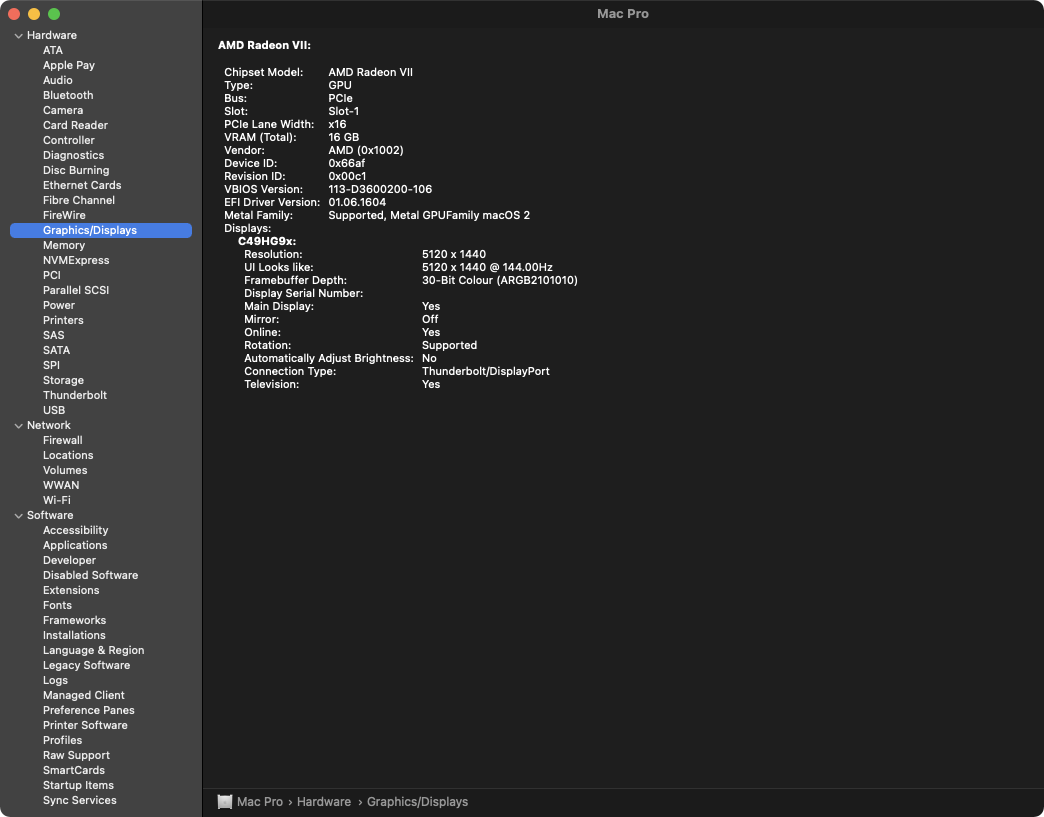Select Parallel SCSI in the sidebar

click(76, 290)
